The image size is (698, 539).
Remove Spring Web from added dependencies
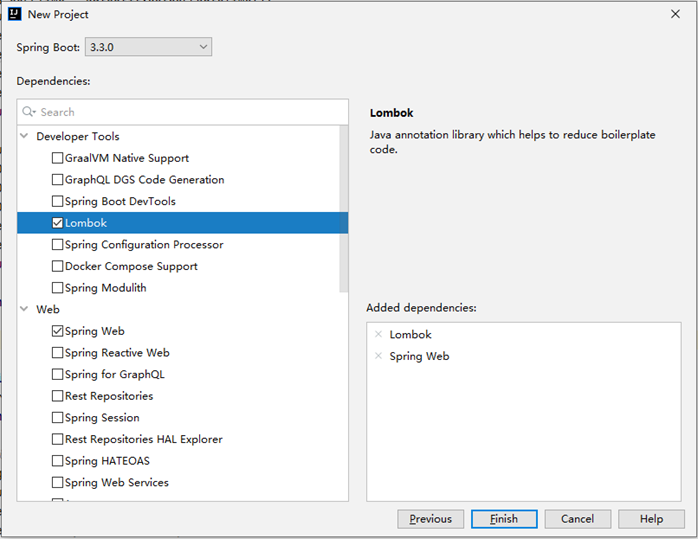coord(378,356)
